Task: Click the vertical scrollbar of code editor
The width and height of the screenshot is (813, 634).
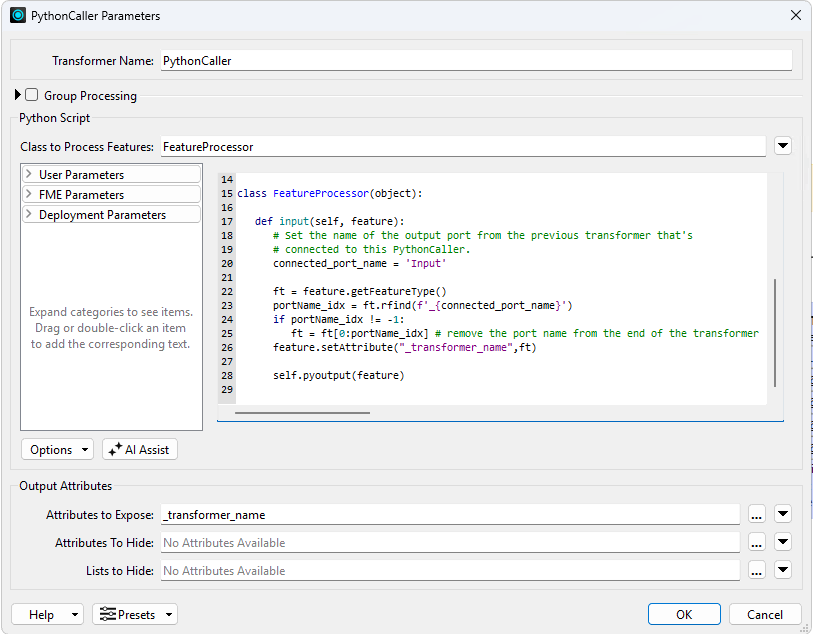Action: [x=775, y=333]
